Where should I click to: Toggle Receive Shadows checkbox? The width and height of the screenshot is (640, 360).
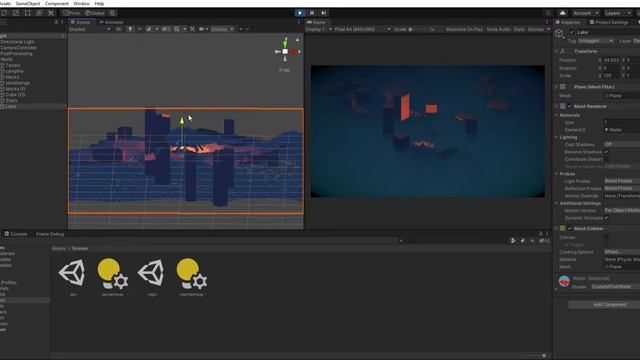point(606,152)
